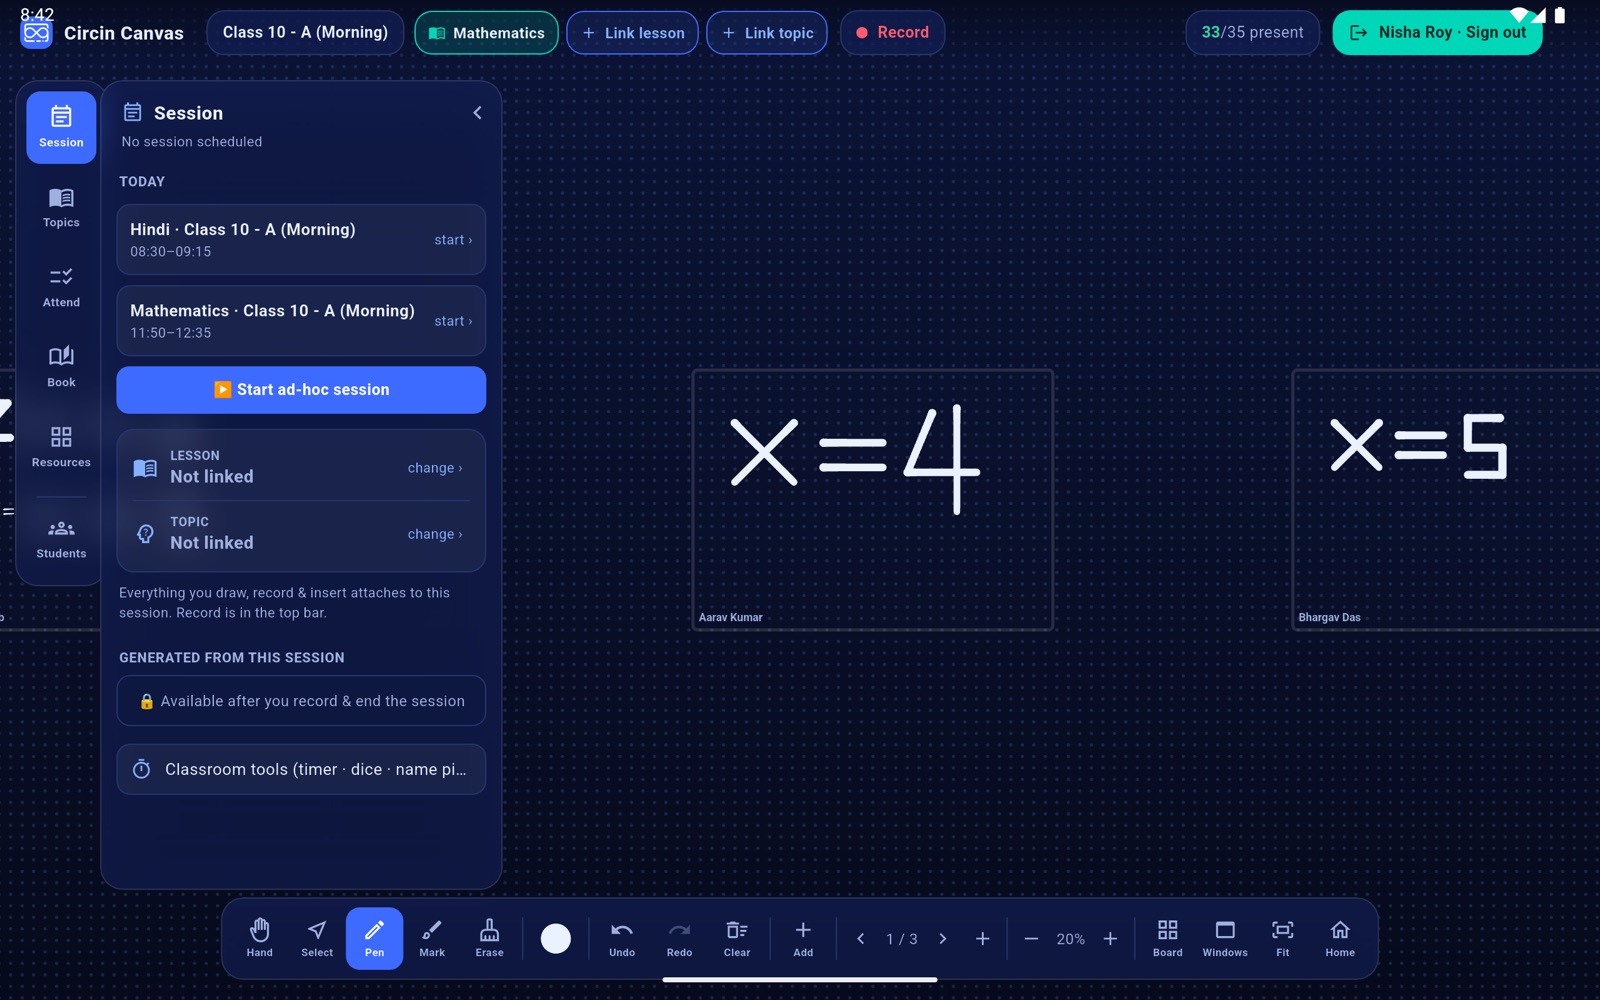The width and height of the screenshot is (1600, 1000).
Task: Select Aarav Kumar's x=4 card
Action: [x=873, y=500]
